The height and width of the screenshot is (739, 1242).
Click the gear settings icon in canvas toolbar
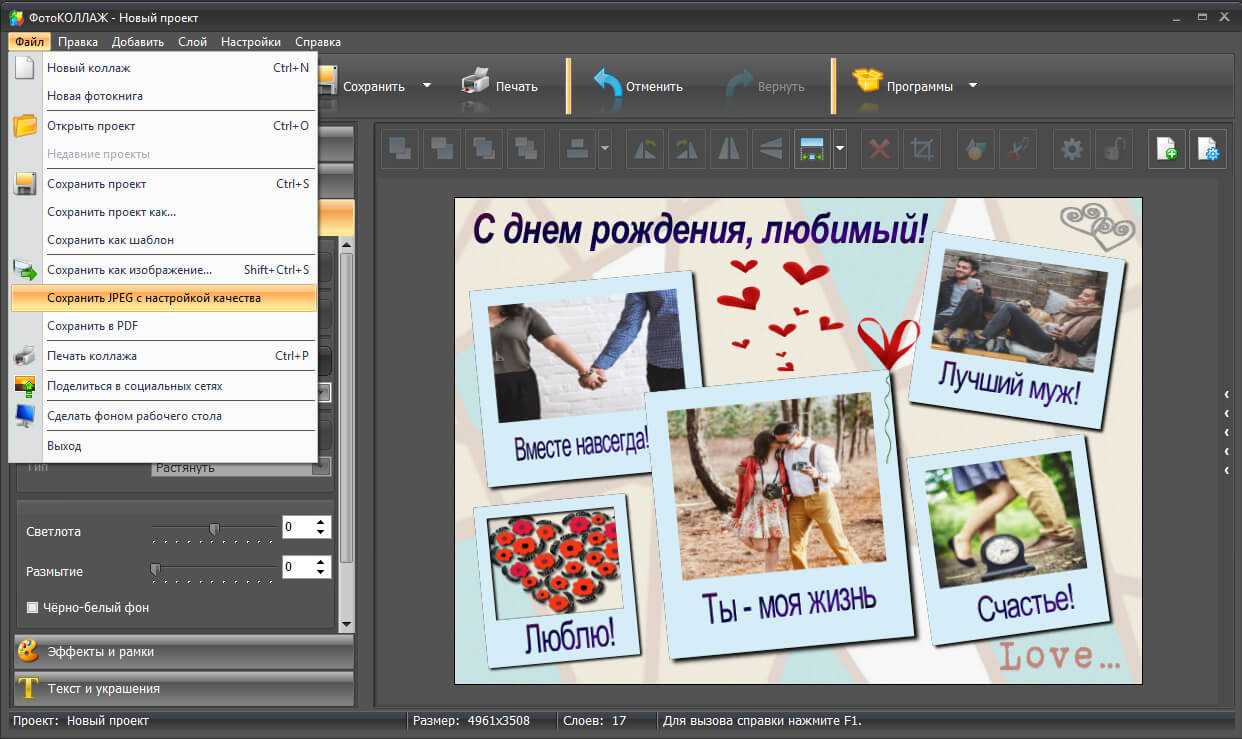coord(1072,150)
